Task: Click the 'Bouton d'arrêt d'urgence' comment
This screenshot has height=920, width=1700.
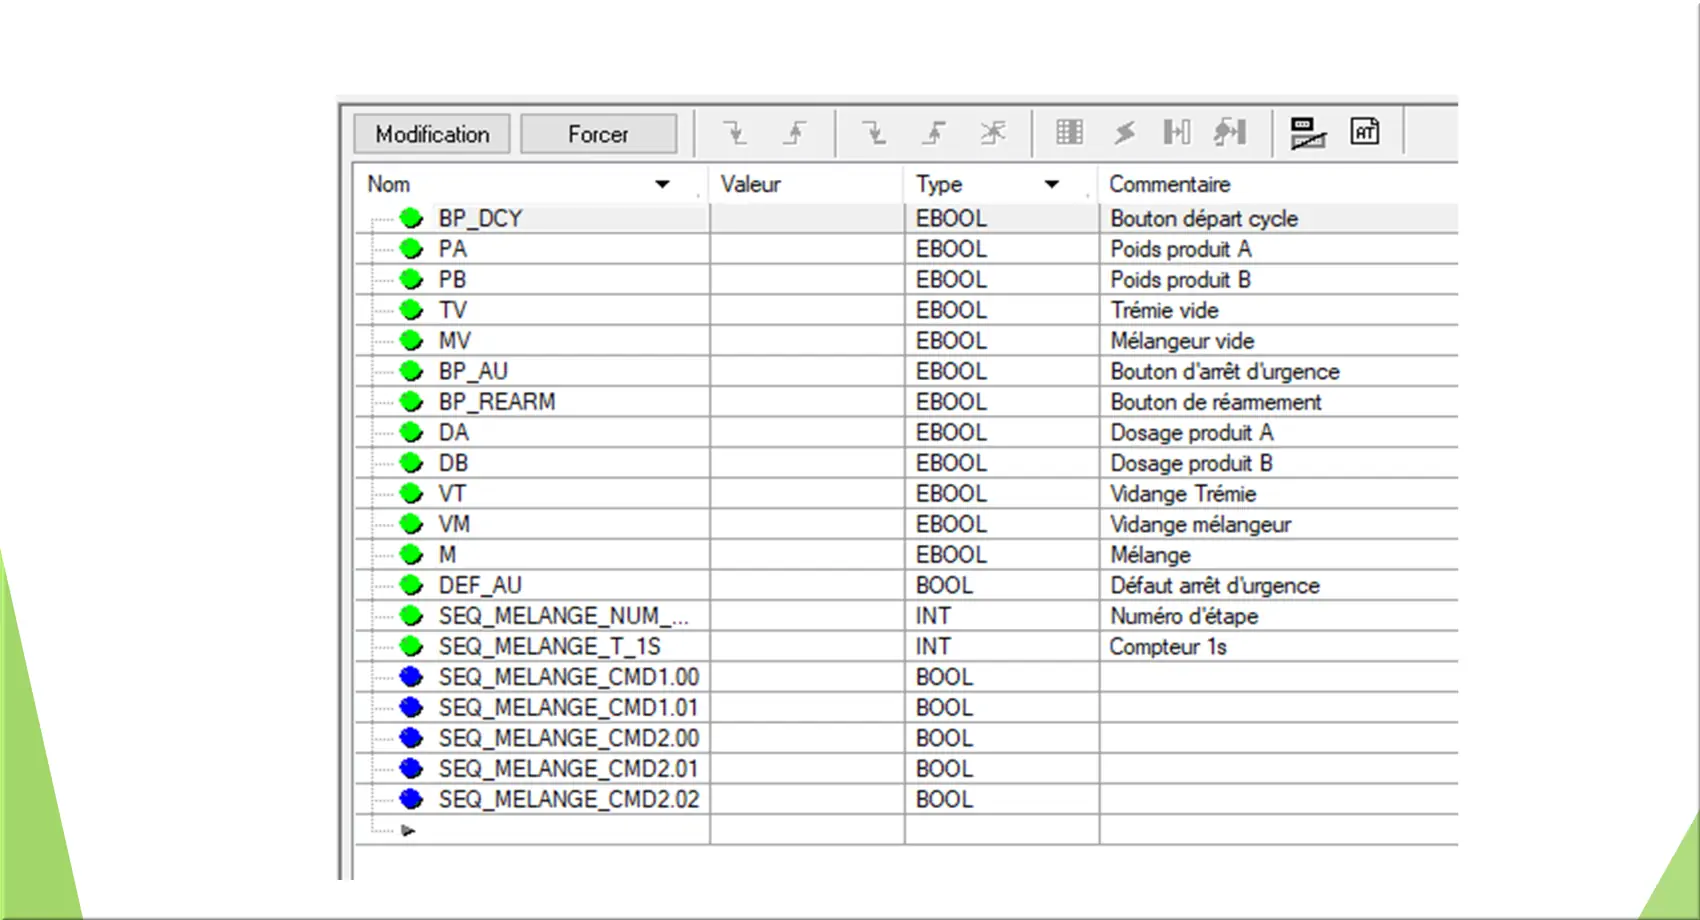Action: point(1225,371)
